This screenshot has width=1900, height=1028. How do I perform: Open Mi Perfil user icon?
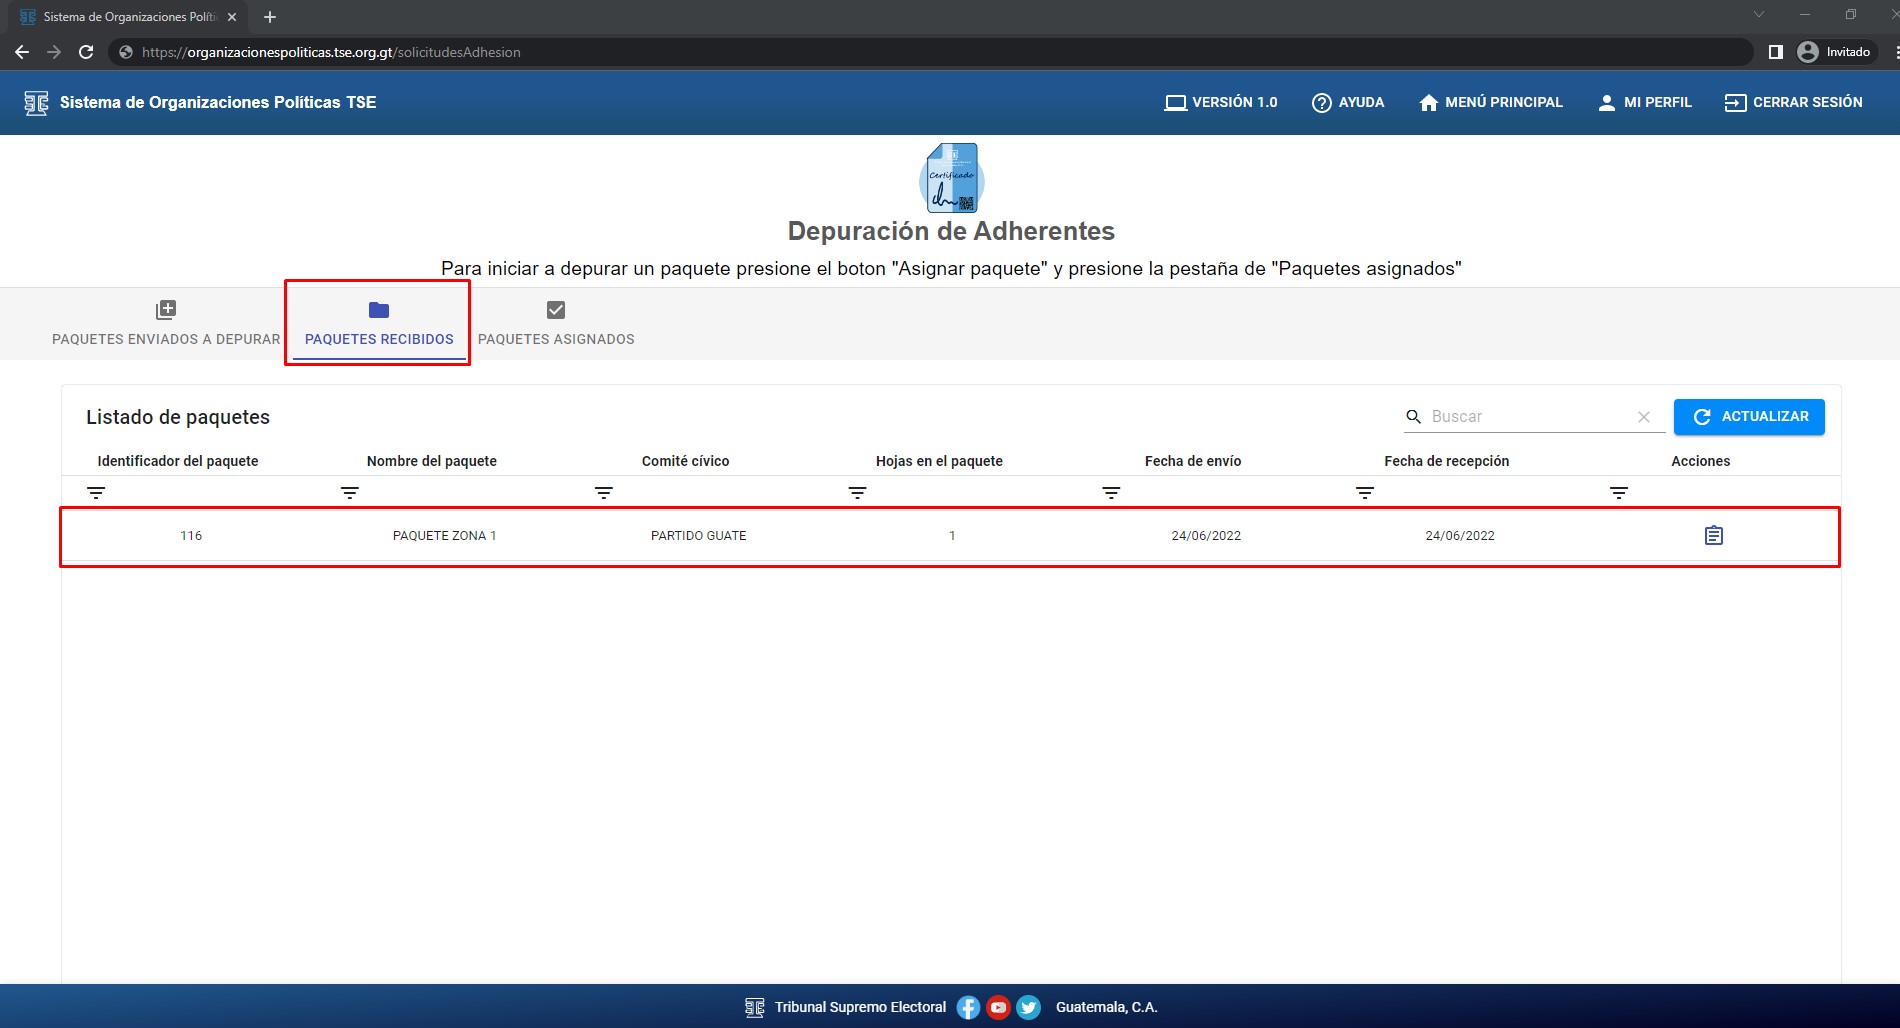click(1607, 102)
